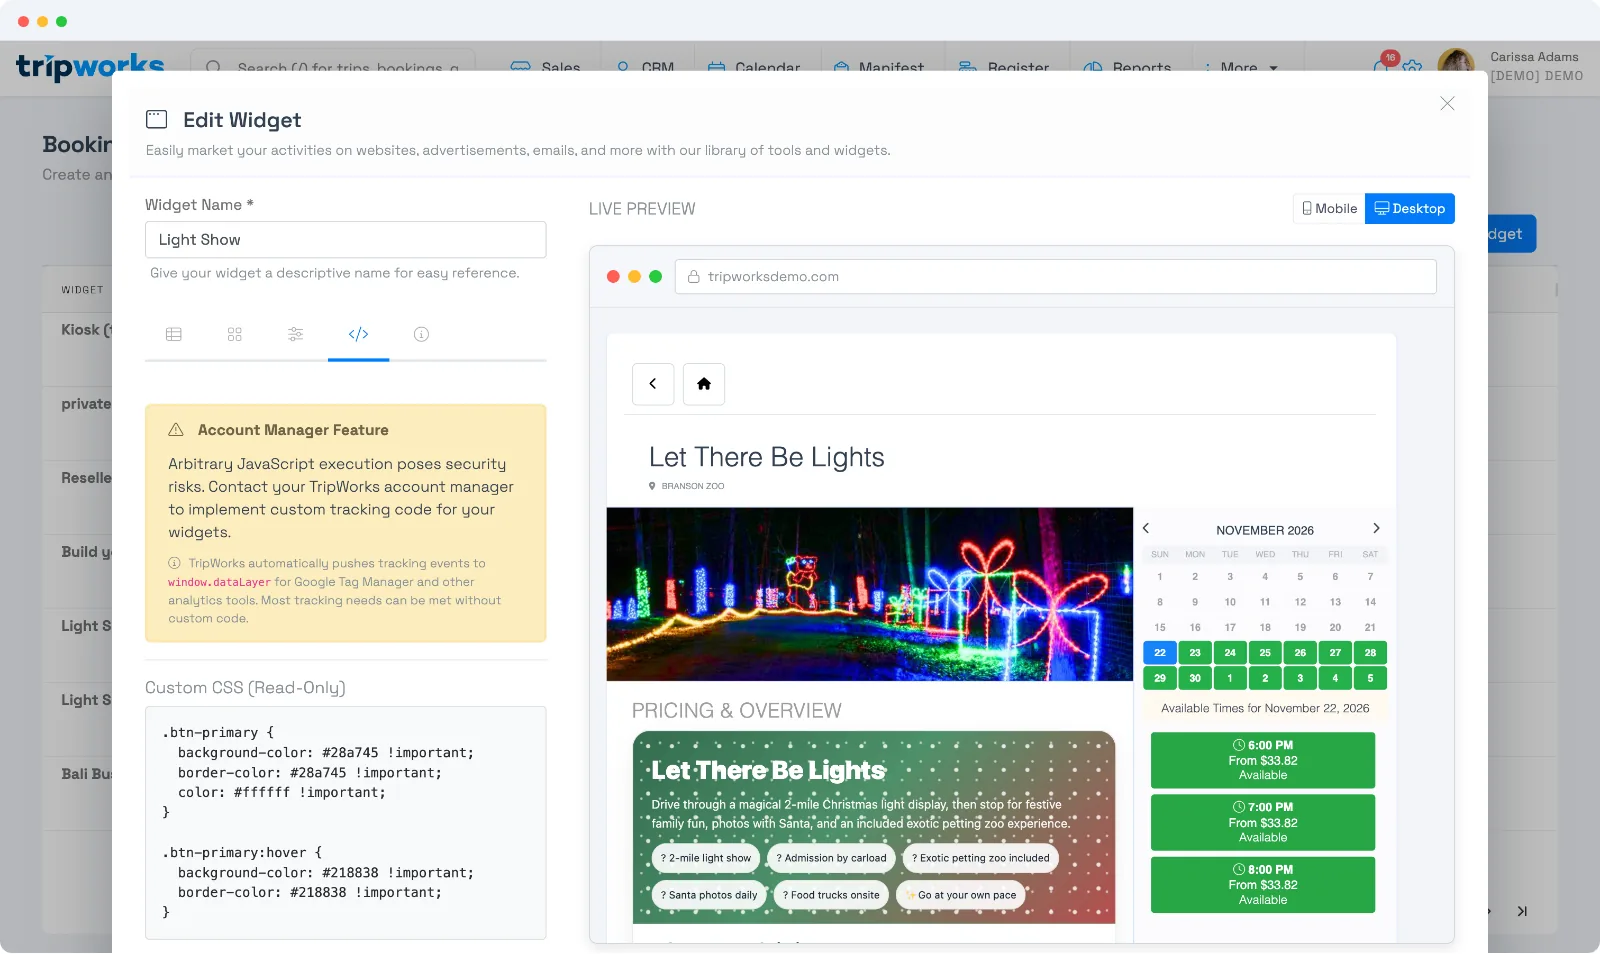Select November 26 on calendar
This screenshot has height=954, width=1600.
click(1300, 653)
